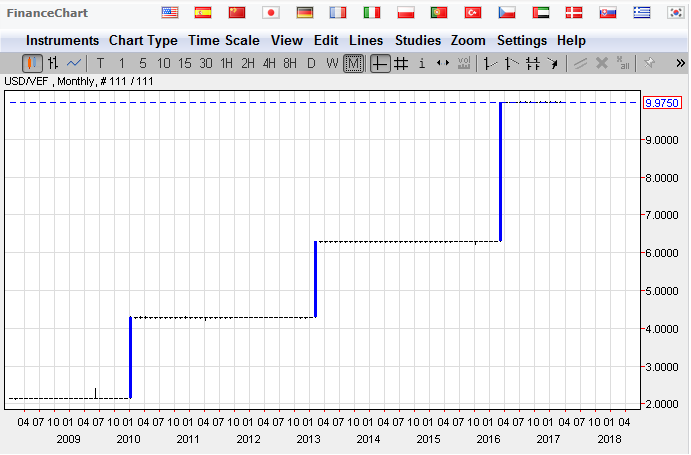
Task: Open the Studies menu
Action: 418,41
